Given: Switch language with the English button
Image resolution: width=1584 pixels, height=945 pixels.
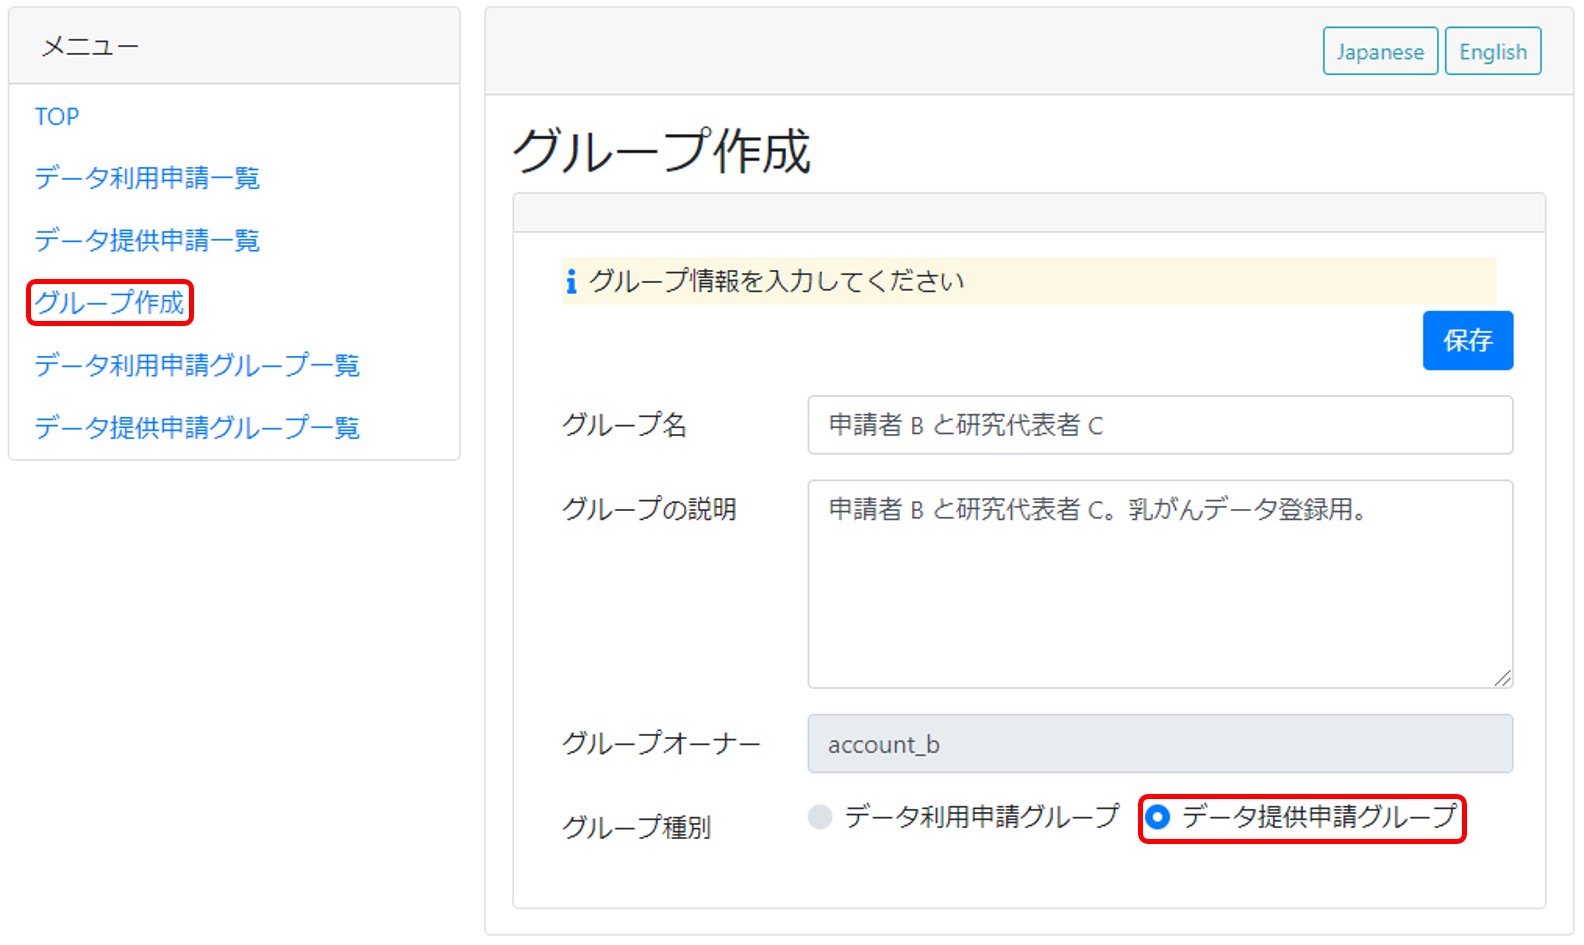Looking at the screenshot, I should (1492, 52).
